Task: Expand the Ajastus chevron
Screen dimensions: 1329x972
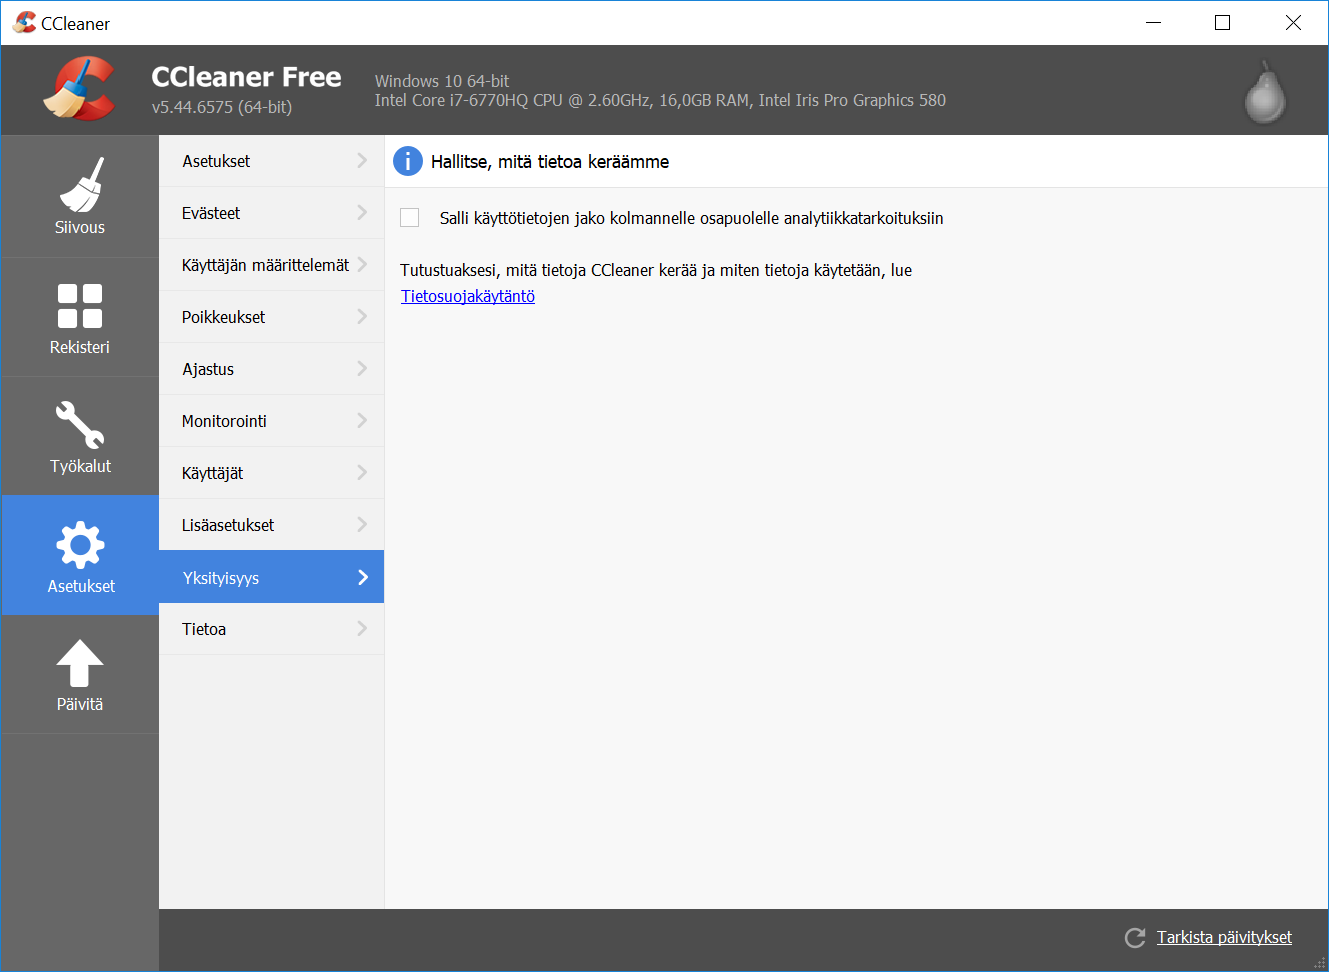Action: coord(362,368)
